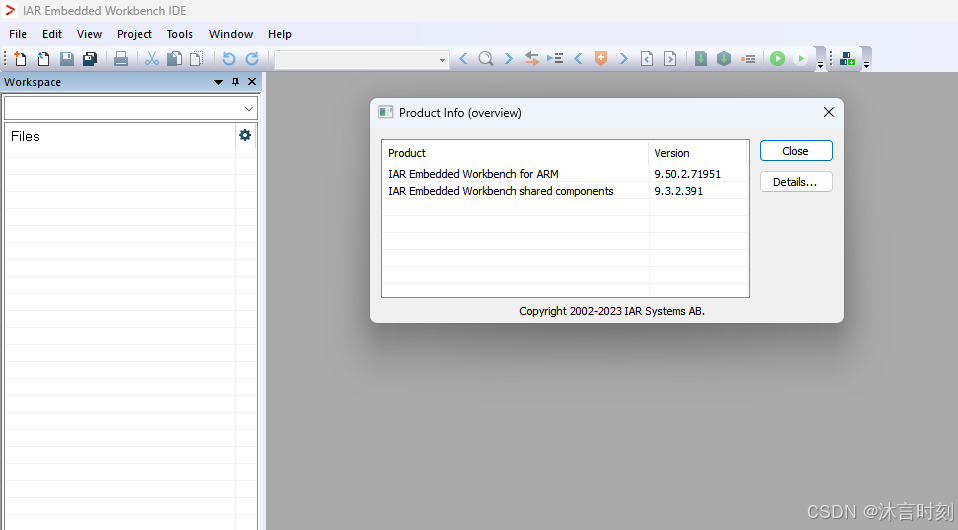Click the green Download and Debug button
958x530 pixels.
[777, 59]
